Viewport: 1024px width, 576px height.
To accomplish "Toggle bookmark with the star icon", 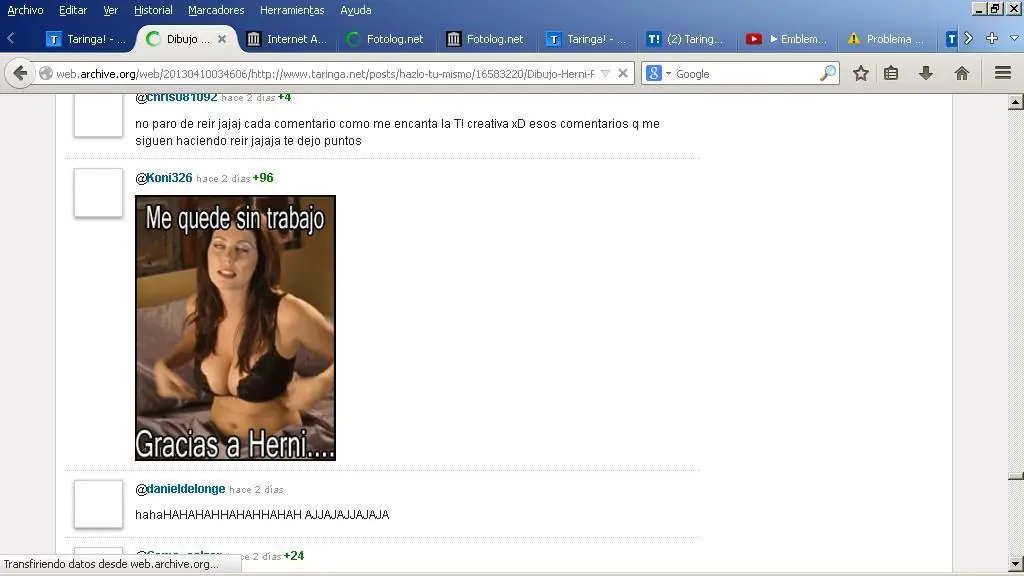I will pos(858,73).
